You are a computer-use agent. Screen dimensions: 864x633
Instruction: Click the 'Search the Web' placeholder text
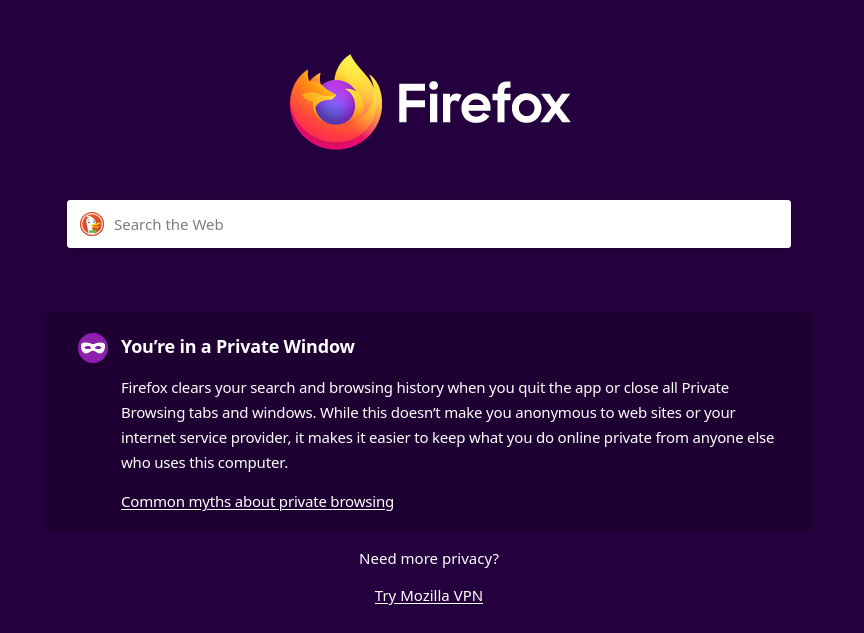(169, 225)
